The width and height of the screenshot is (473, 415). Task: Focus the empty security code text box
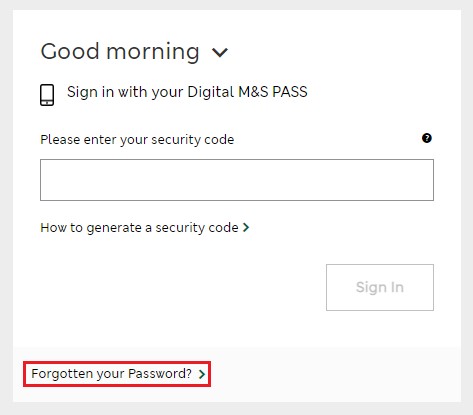(x=237, y=180)
